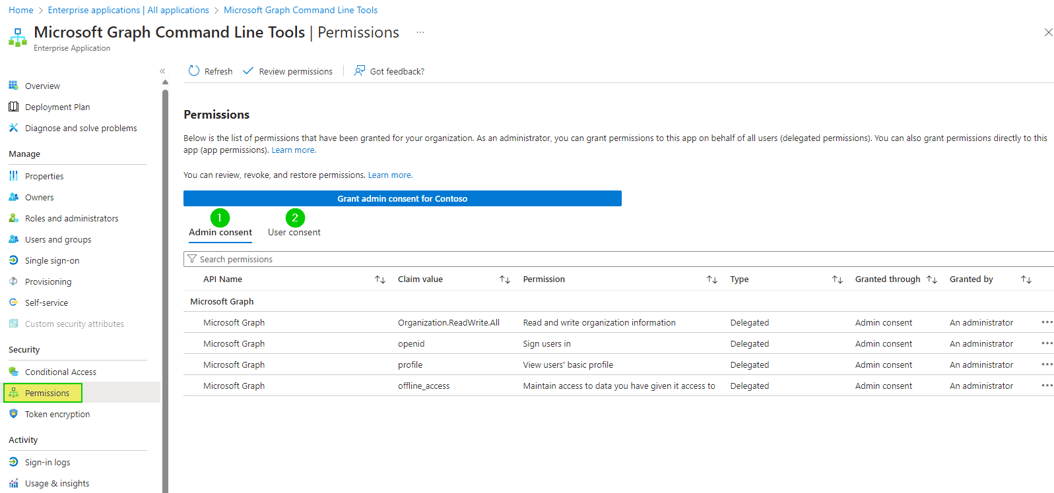Click the Organization.ReadWrite.All claim value

(448, 323)
